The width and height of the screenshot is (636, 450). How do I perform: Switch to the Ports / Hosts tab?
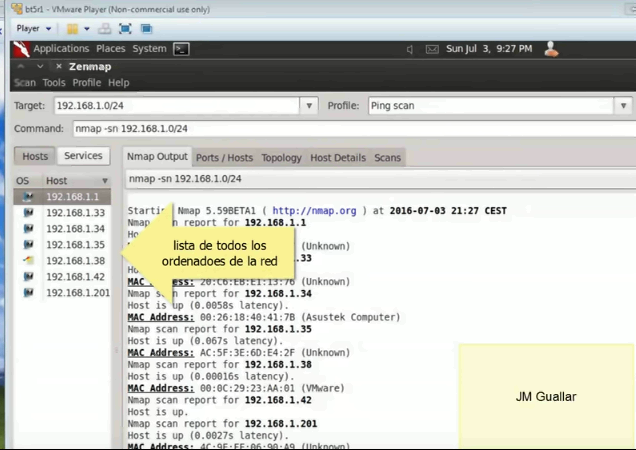point(224,158)
